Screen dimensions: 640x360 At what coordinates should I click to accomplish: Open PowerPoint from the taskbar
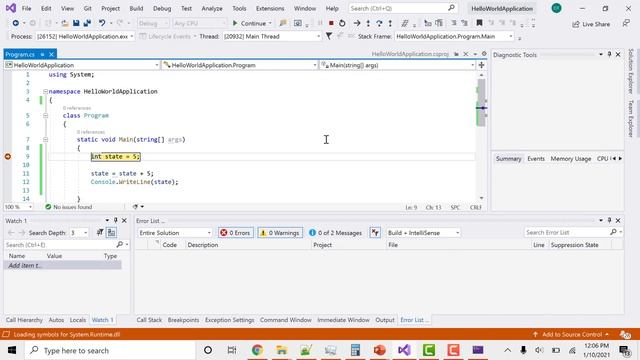380,350
